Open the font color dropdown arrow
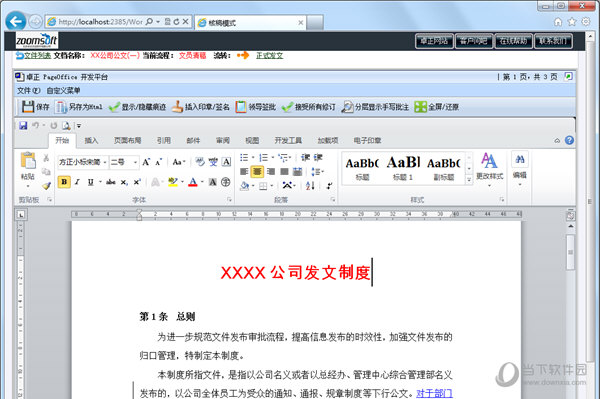 (x=202, y=182)
